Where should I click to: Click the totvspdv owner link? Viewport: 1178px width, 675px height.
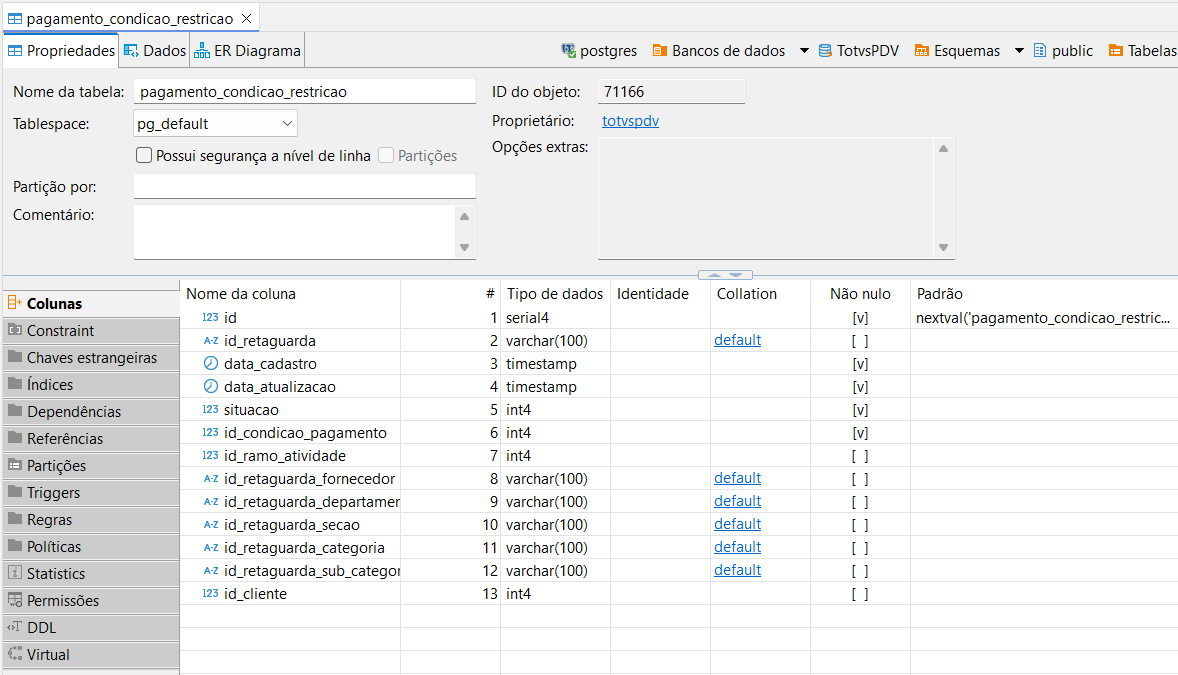630,121
